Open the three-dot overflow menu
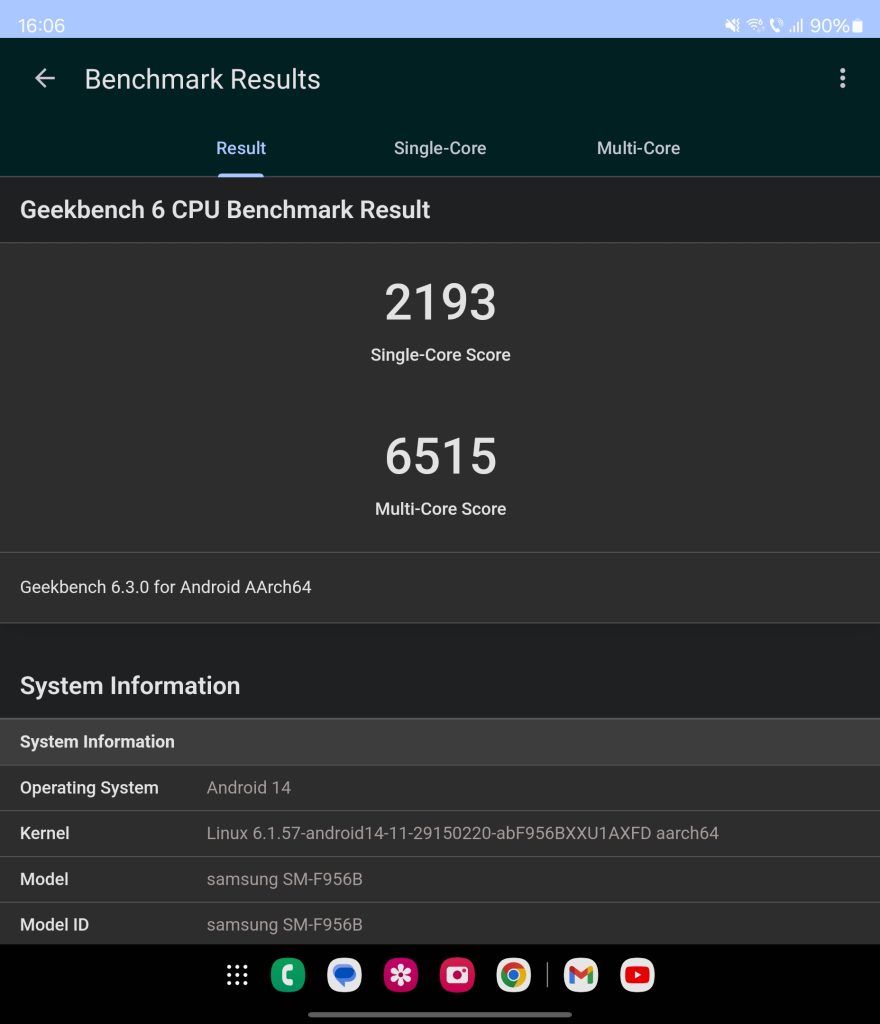This screenshot has width=880, height=1024. (x=842, y=78)
